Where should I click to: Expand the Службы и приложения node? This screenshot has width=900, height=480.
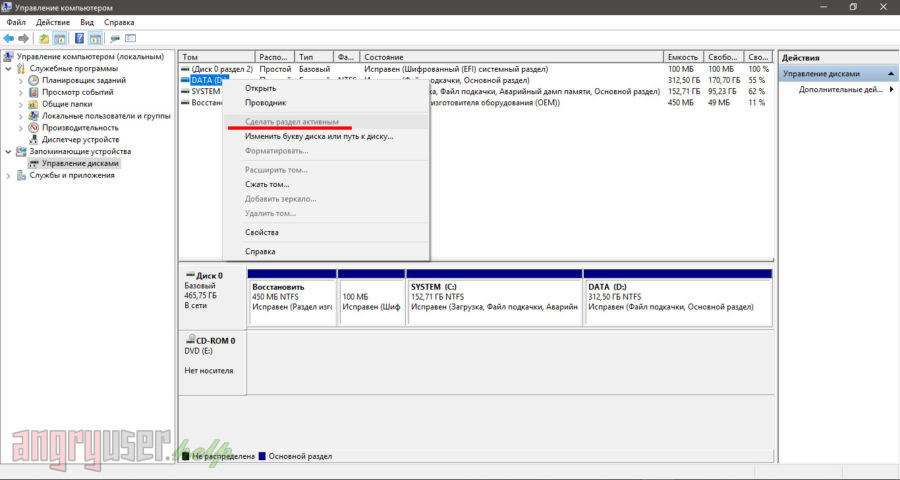(10, 175)
